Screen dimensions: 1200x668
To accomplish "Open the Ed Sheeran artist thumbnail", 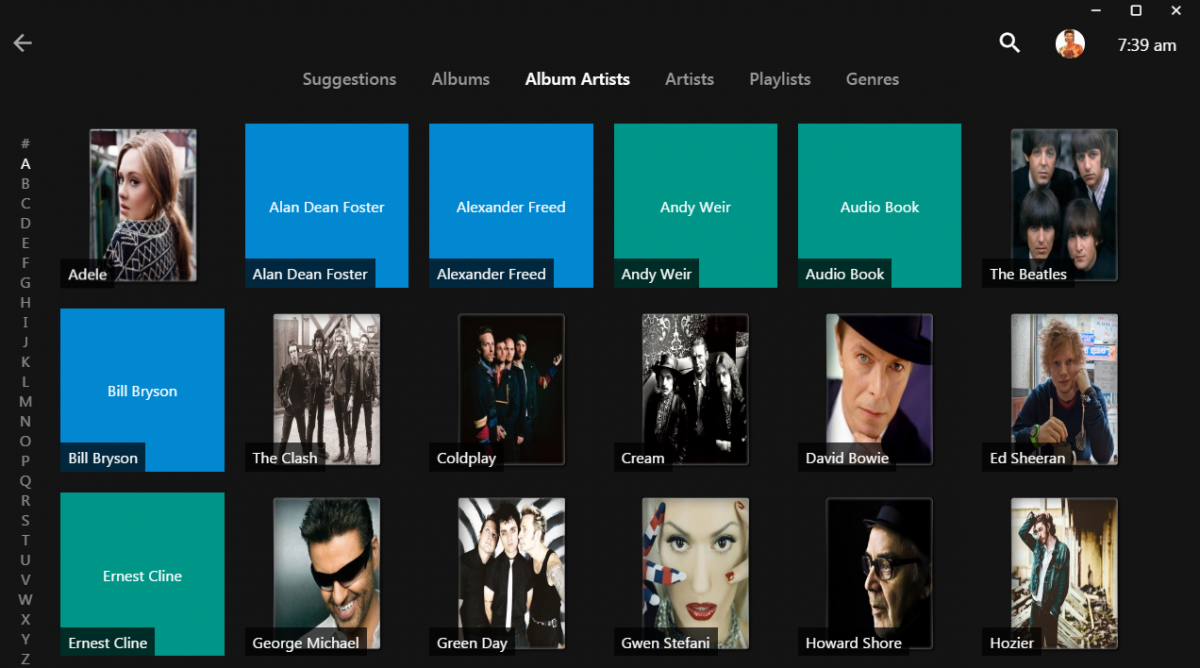I will [1064, 389].
